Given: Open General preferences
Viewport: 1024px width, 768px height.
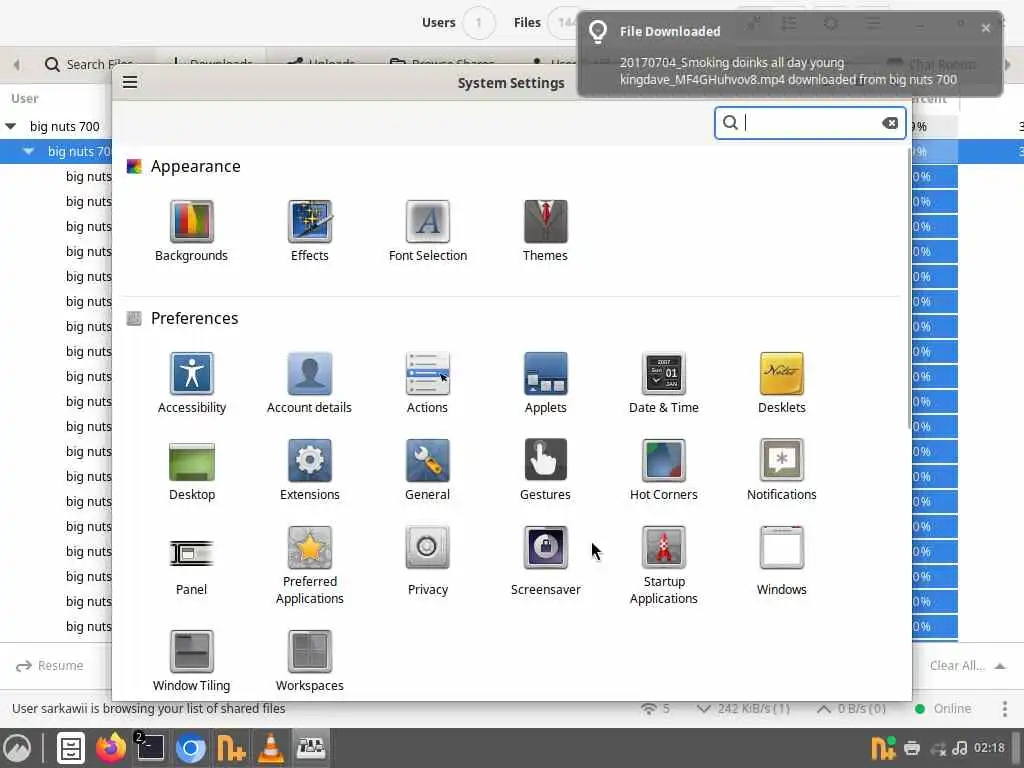Looking at the screenshot, I should 428,470.
